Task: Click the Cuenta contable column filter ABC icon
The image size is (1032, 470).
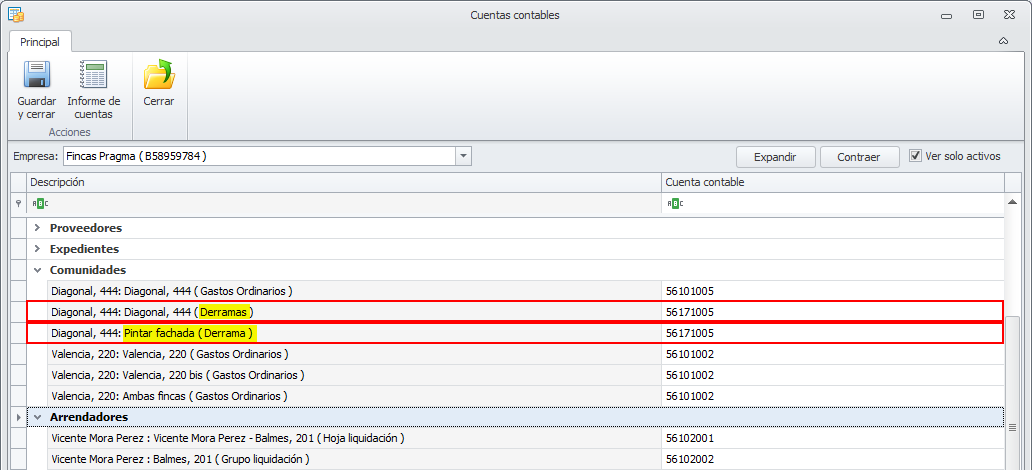Action: [675, 203]
